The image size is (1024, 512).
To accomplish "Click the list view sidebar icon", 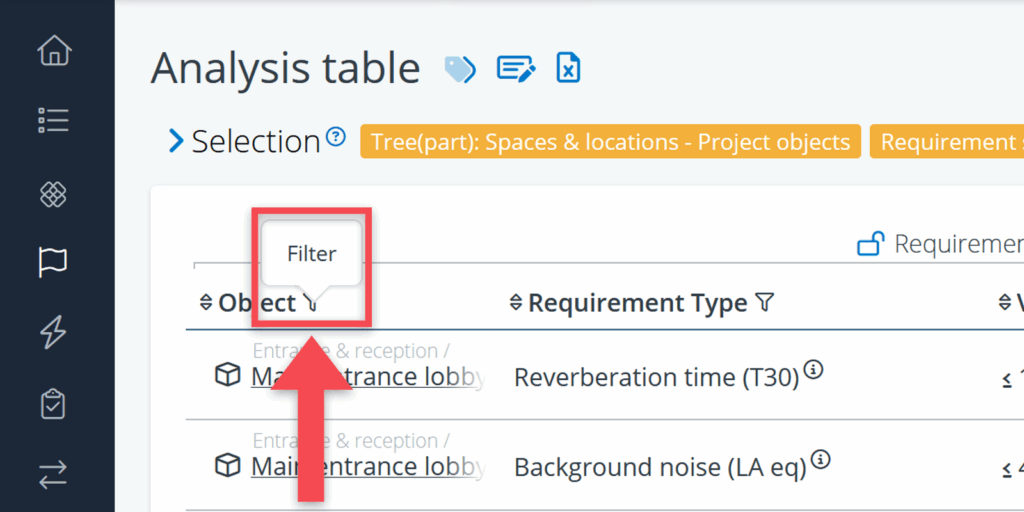I will tap(53, 120).
